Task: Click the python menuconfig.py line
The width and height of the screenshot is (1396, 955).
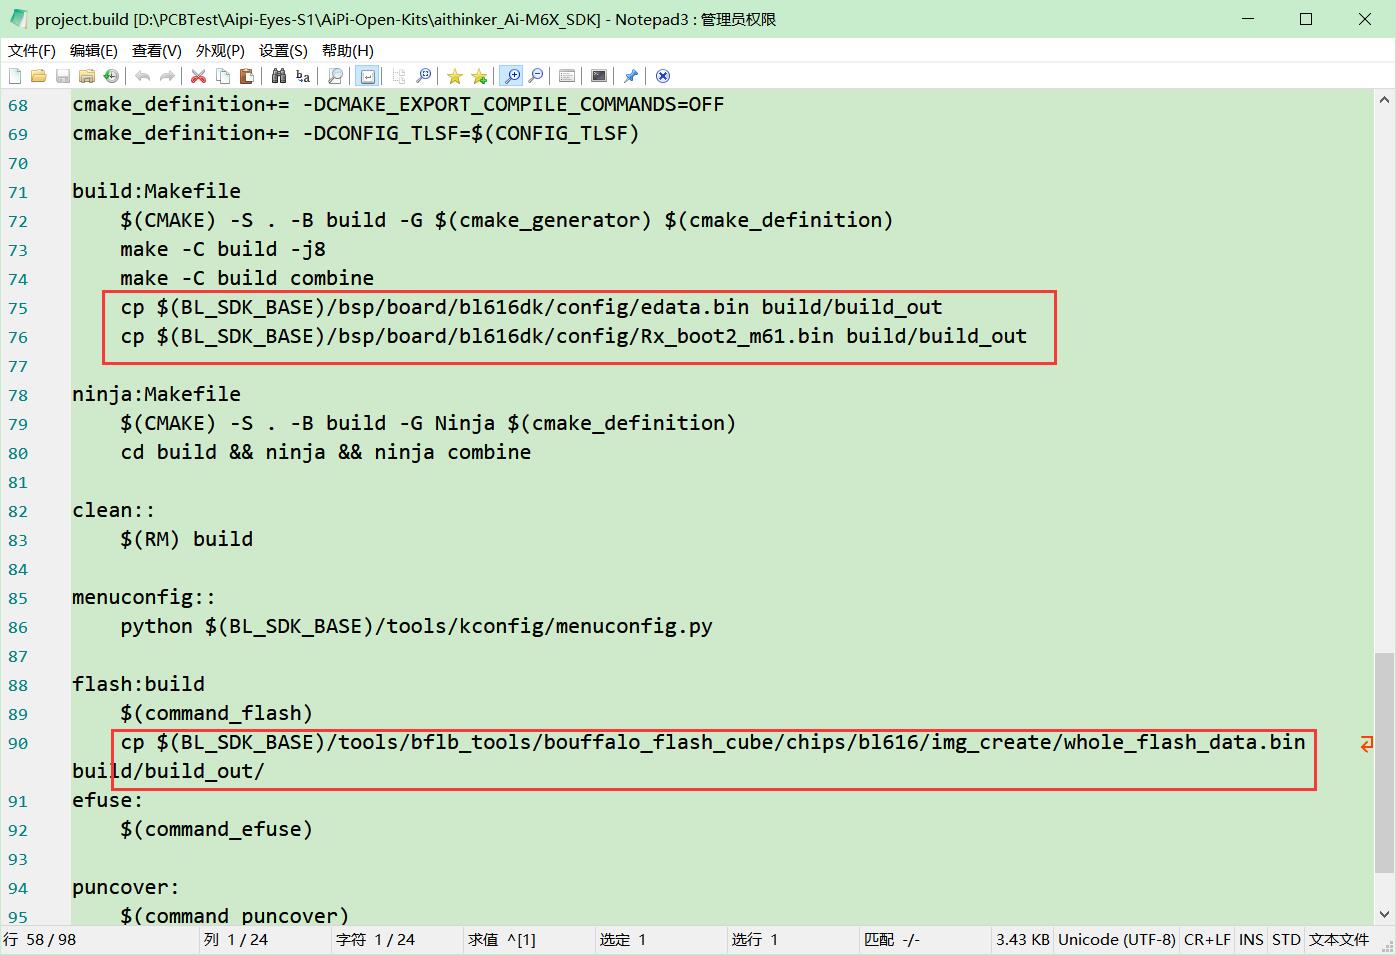Action: [x=417, y=626]
